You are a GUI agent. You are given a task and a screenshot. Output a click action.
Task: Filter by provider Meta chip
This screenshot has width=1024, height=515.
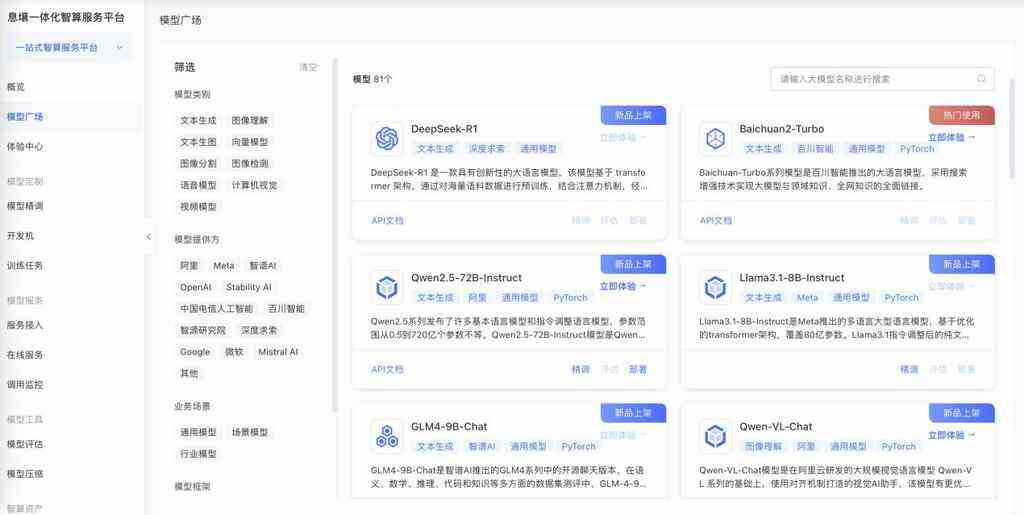224,266
